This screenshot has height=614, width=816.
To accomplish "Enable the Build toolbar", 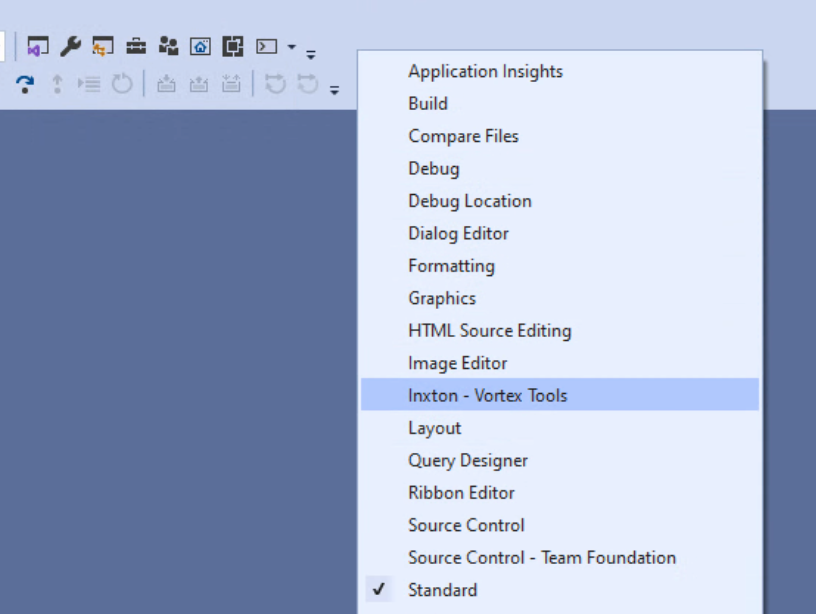I will pyautogui.click(x=560, y=104).
